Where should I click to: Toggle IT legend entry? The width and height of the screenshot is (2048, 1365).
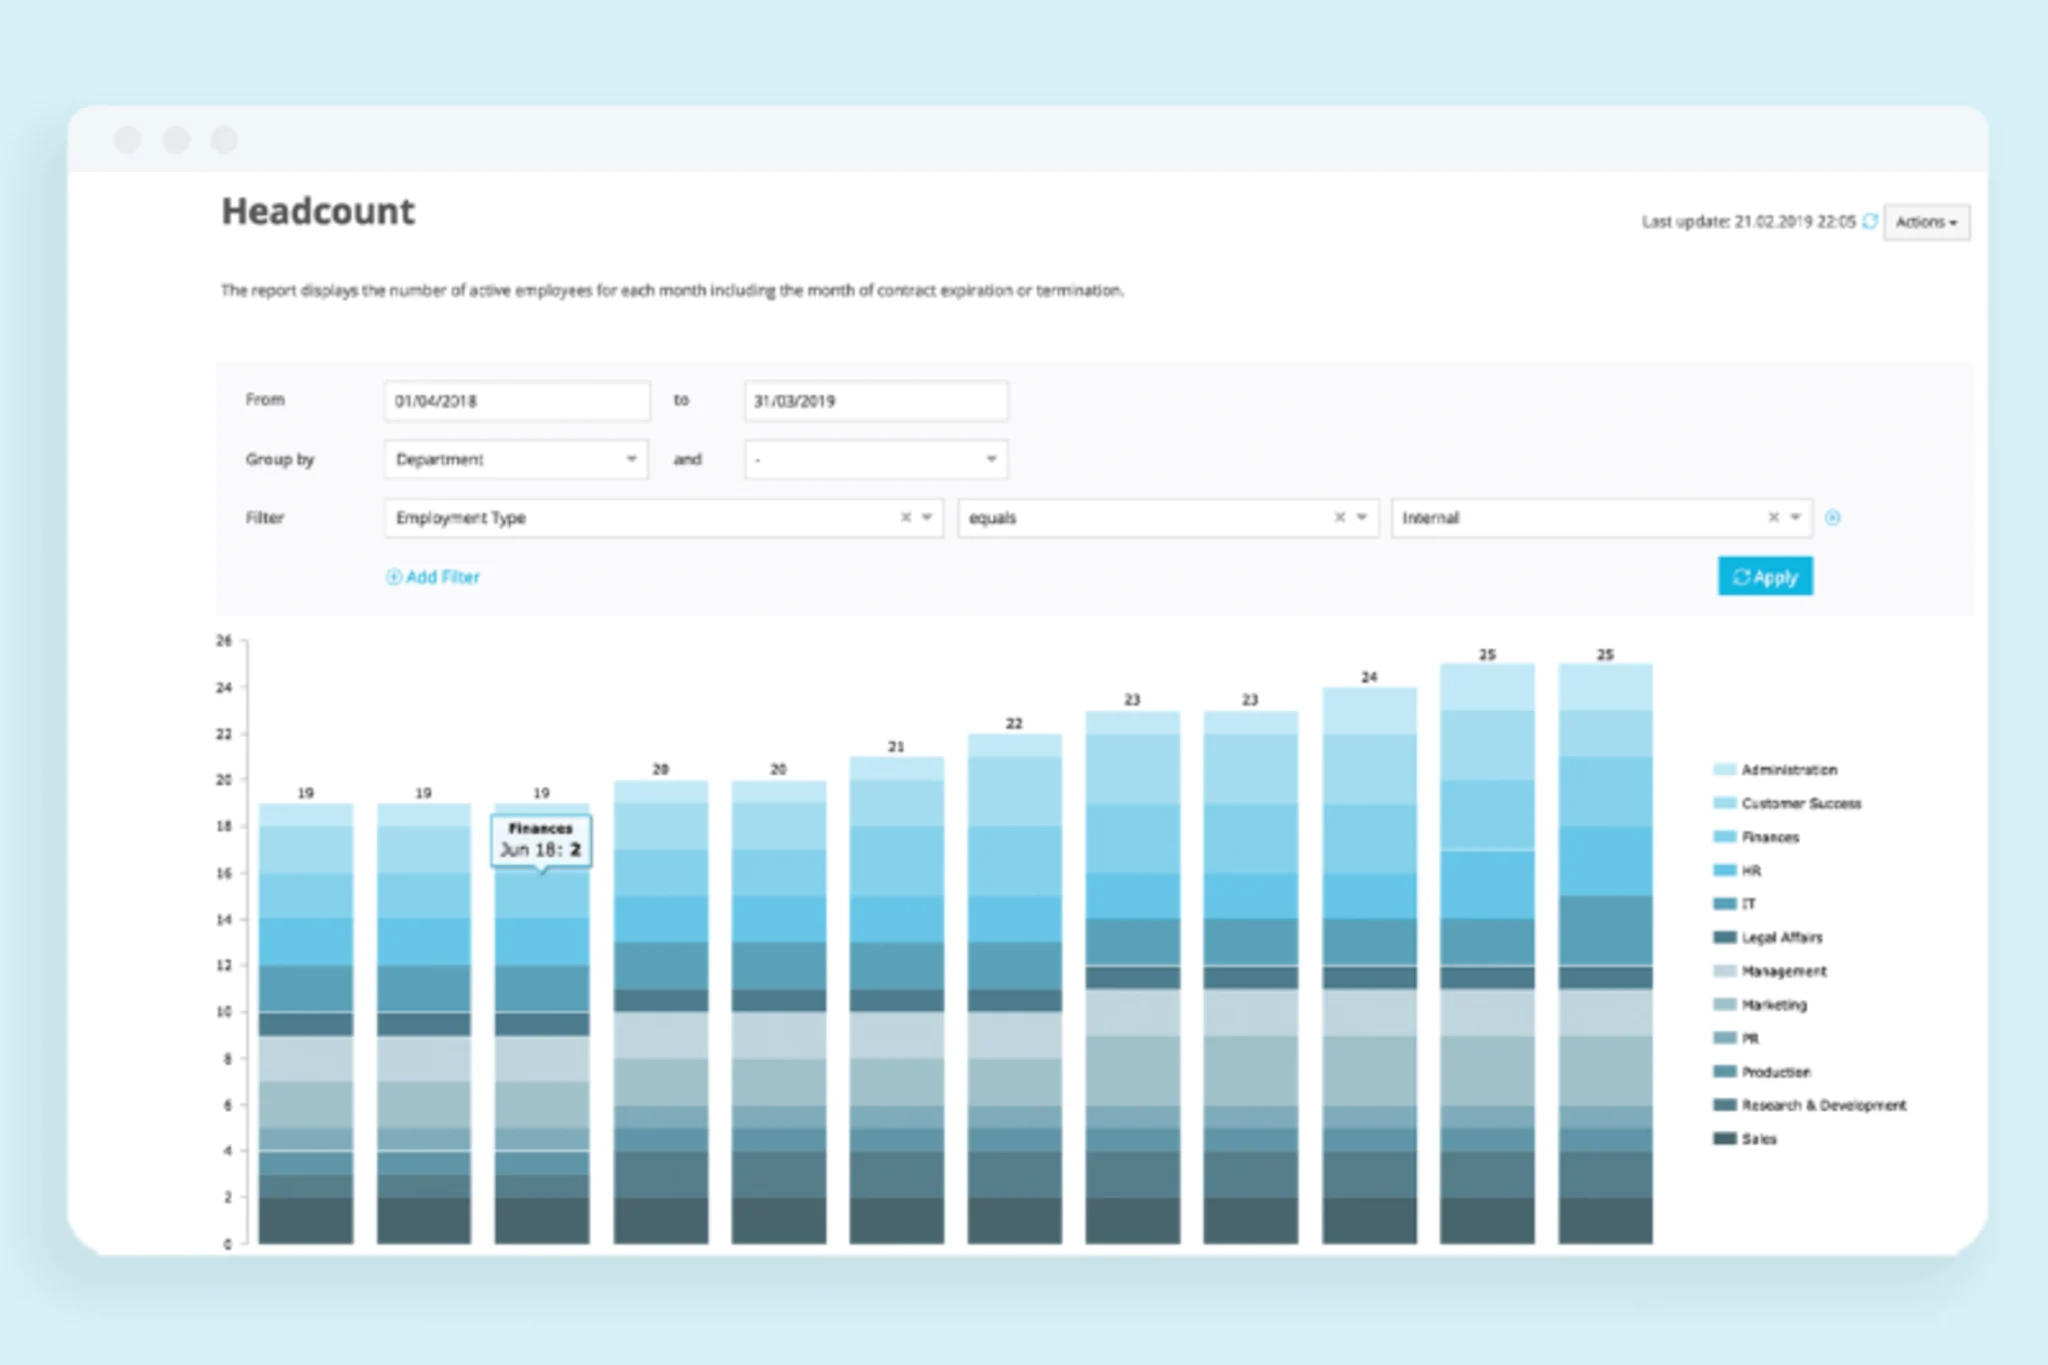click(x=1735, y=904)
